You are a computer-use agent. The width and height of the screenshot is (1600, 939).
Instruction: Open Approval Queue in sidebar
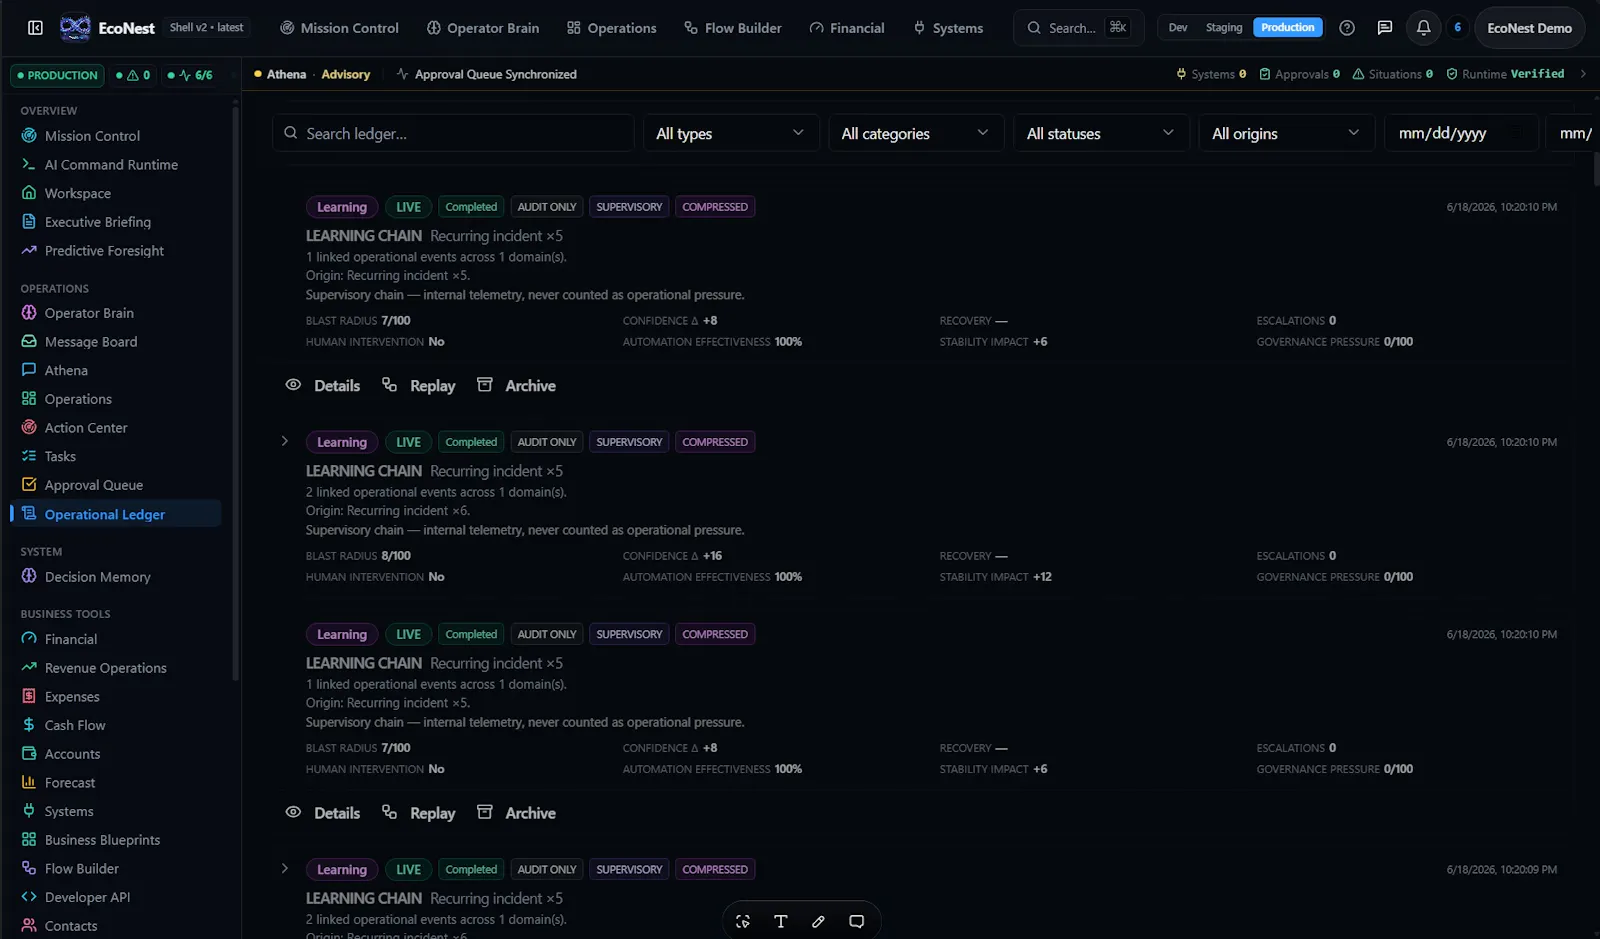coord(94,485)
